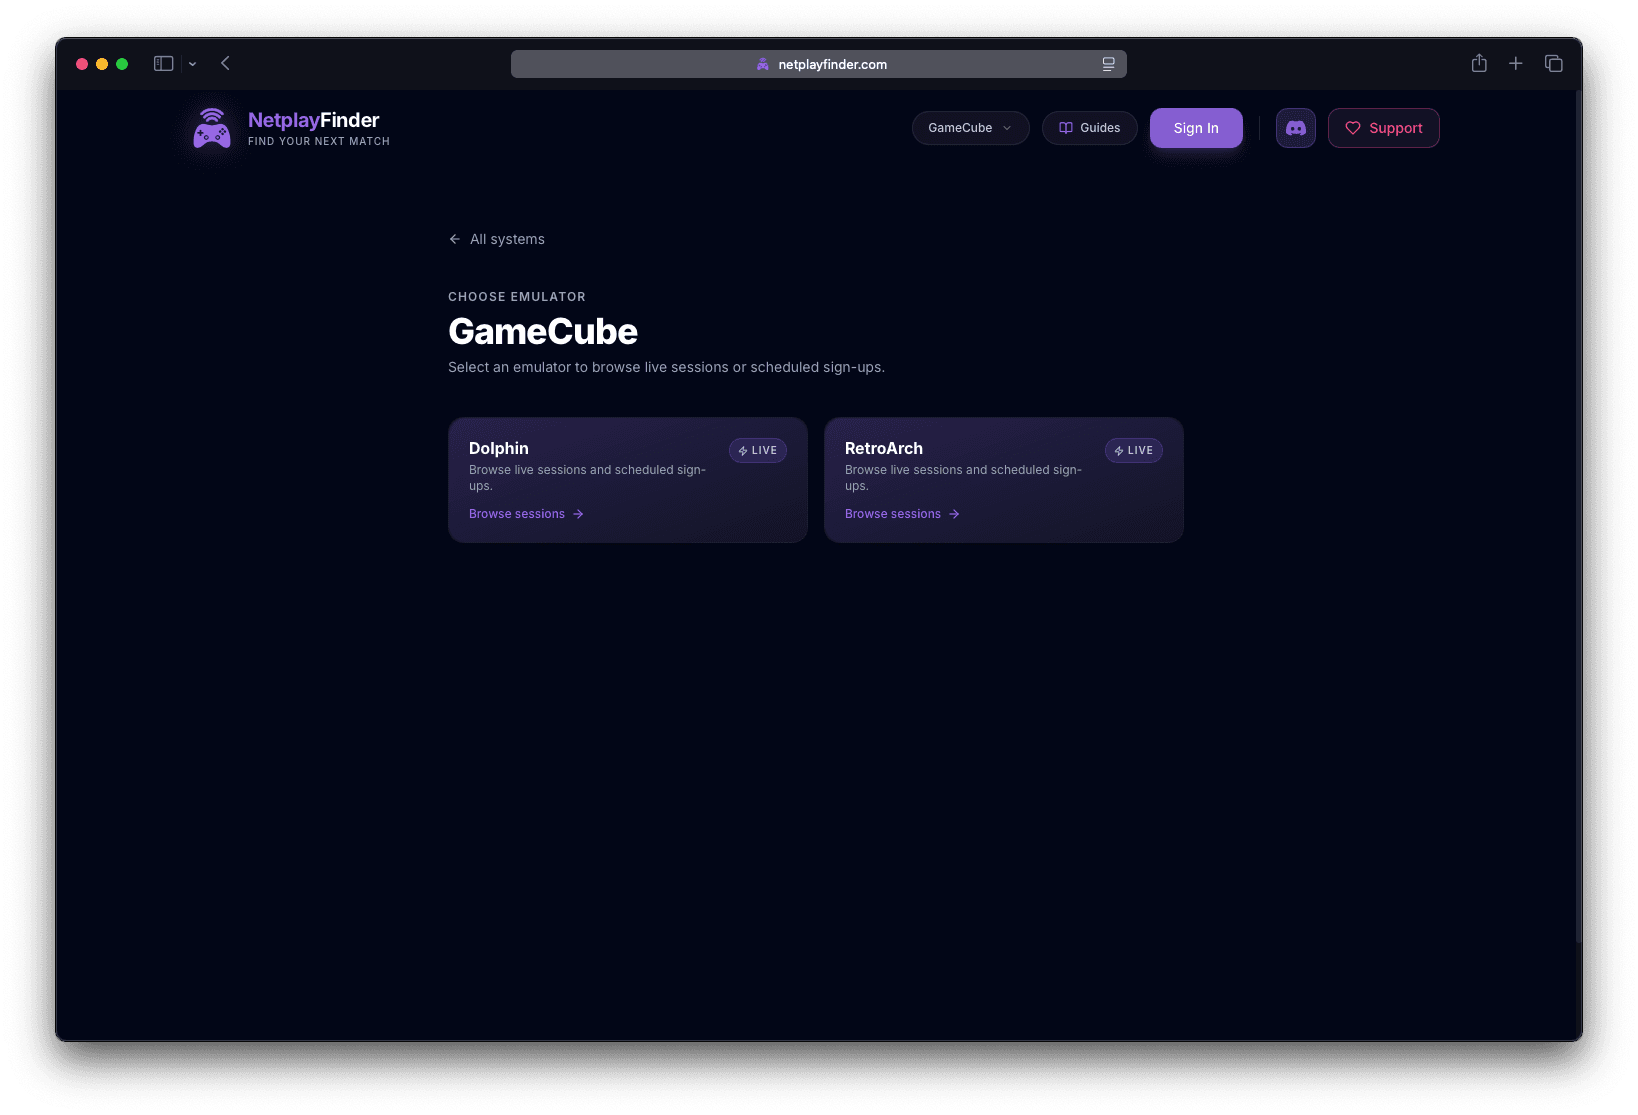Click the netplayfinder.com address bar

pos(818,64)
